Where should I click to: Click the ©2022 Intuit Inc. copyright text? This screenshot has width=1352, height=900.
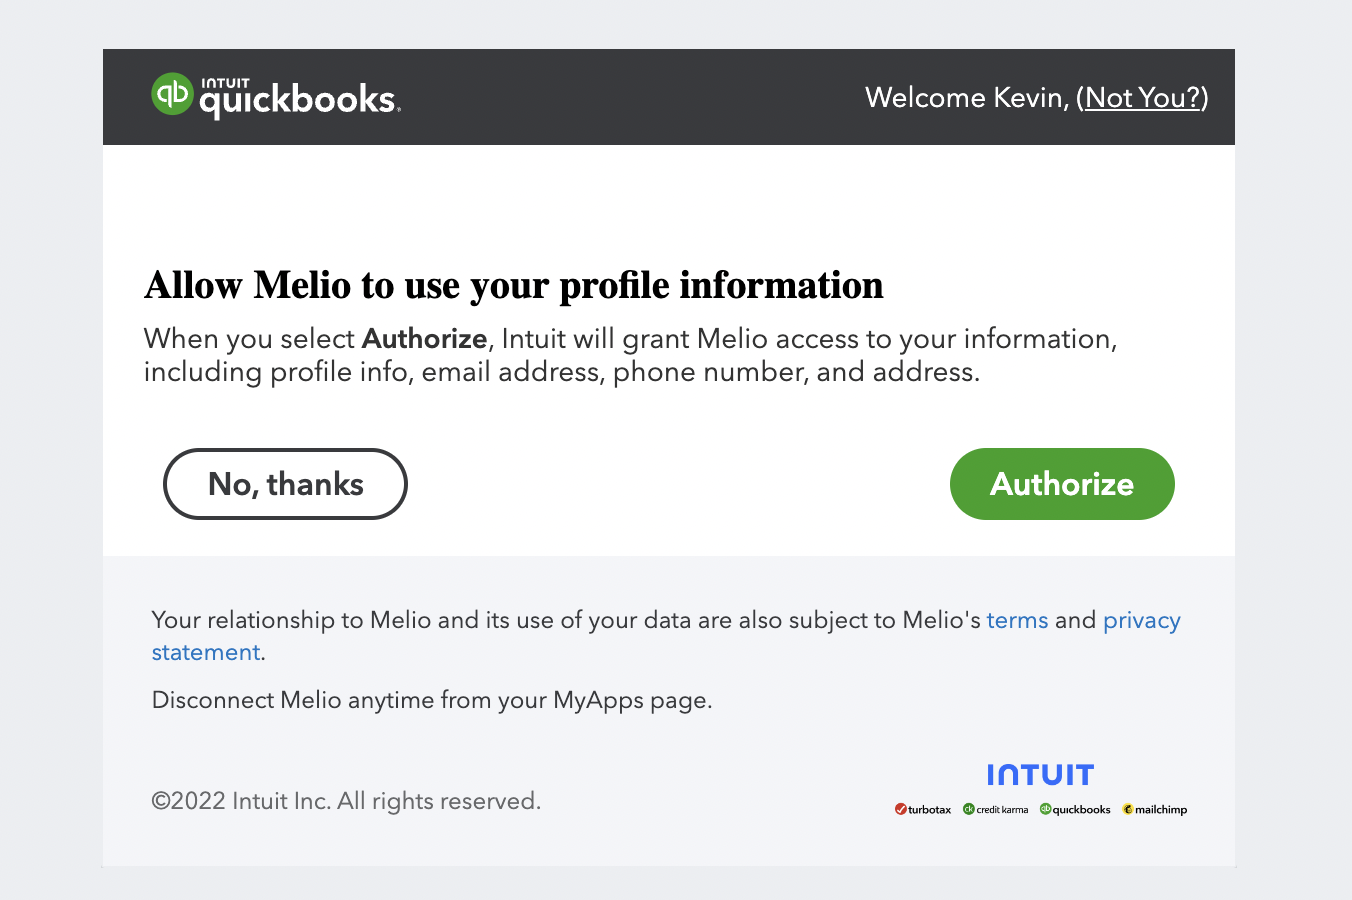[346, 801]
